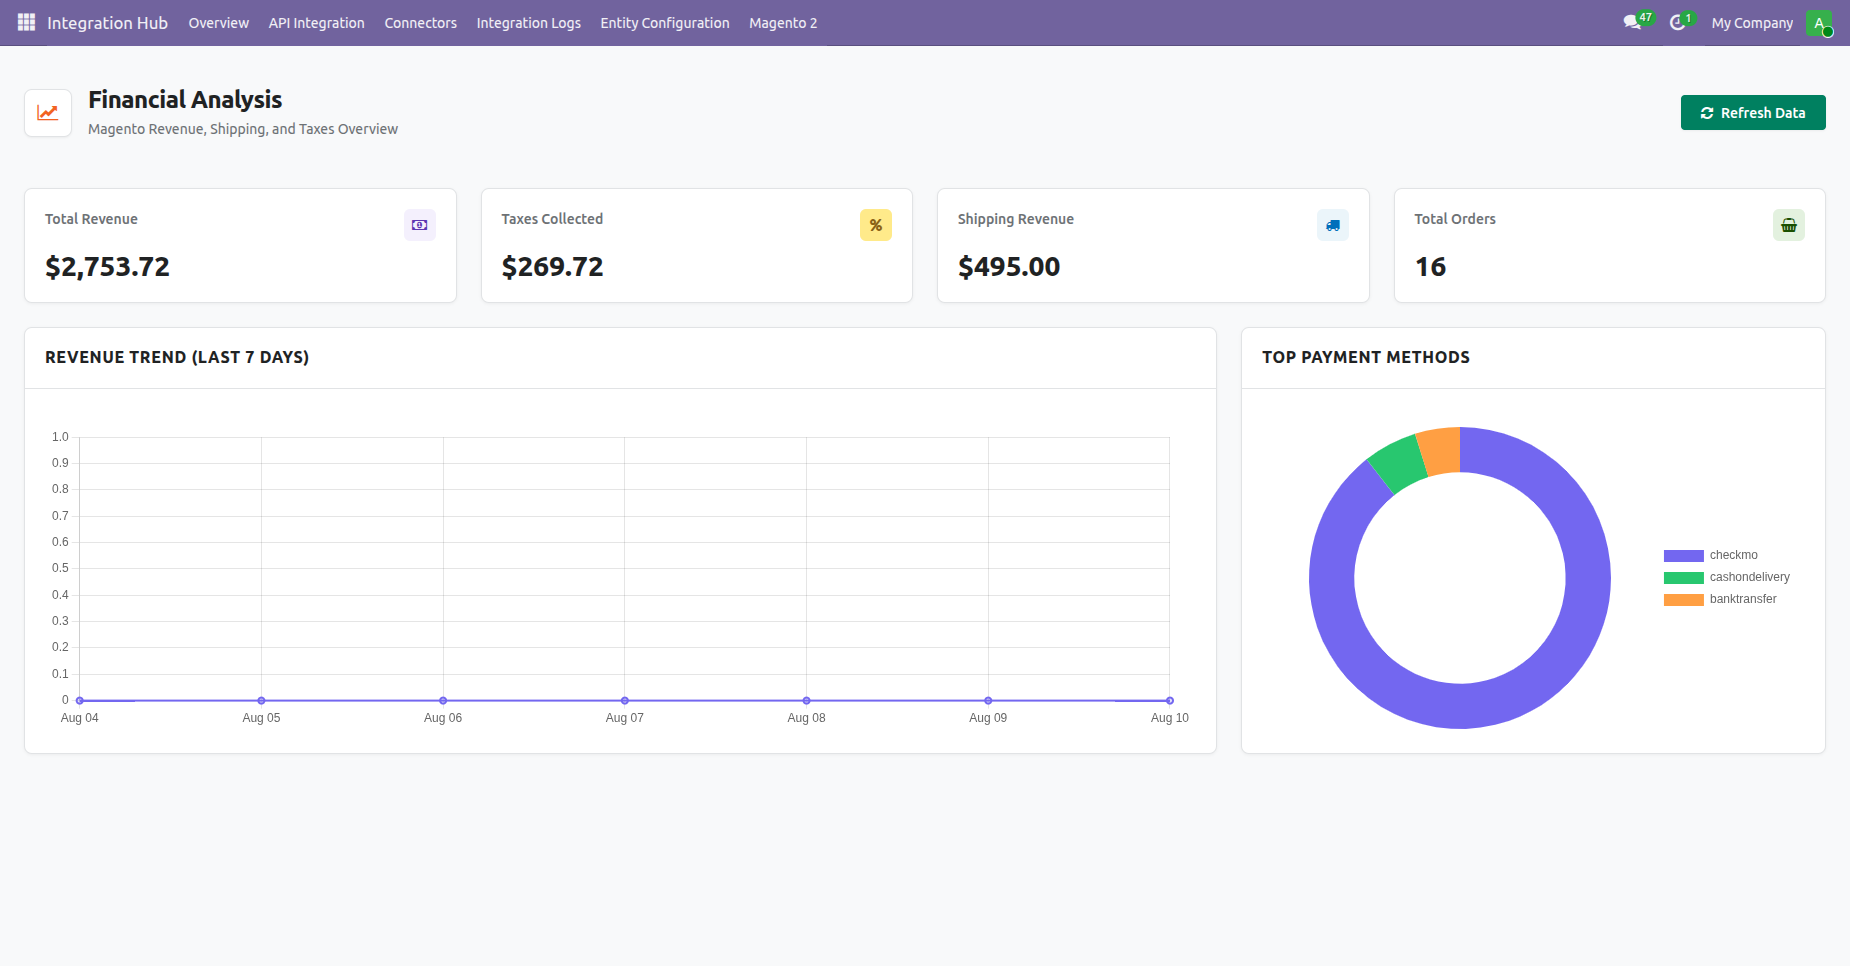Open the messages chat icon with 47 badge

tap(1633, 22)
